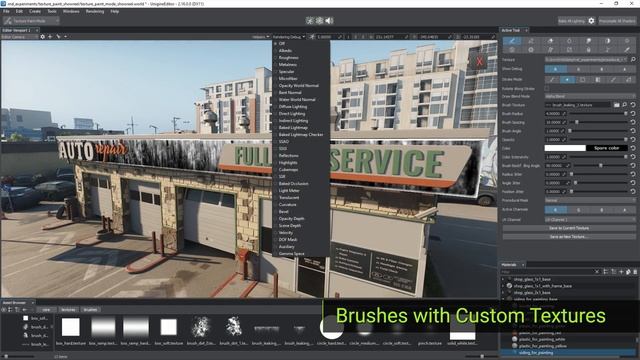Open the white Color swatch
The width and height of the screenshot is (640, 360).
pyautogui.click(x=565, y=148)
